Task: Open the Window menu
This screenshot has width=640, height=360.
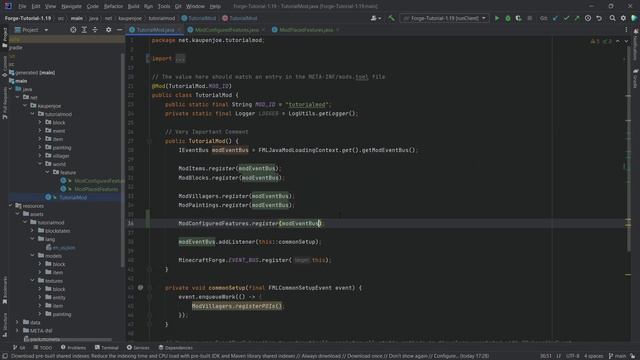Action: pos(195,6)
